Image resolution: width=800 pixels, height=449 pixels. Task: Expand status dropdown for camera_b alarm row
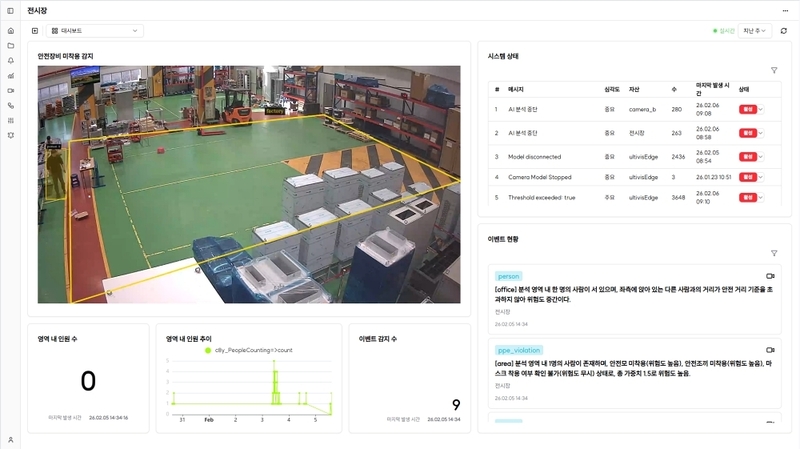(x=762, y=109)
